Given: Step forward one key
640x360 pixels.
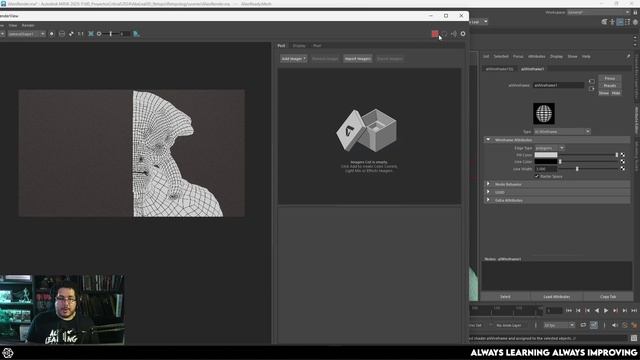Looking at the screenshot, I should pos(624,311).
